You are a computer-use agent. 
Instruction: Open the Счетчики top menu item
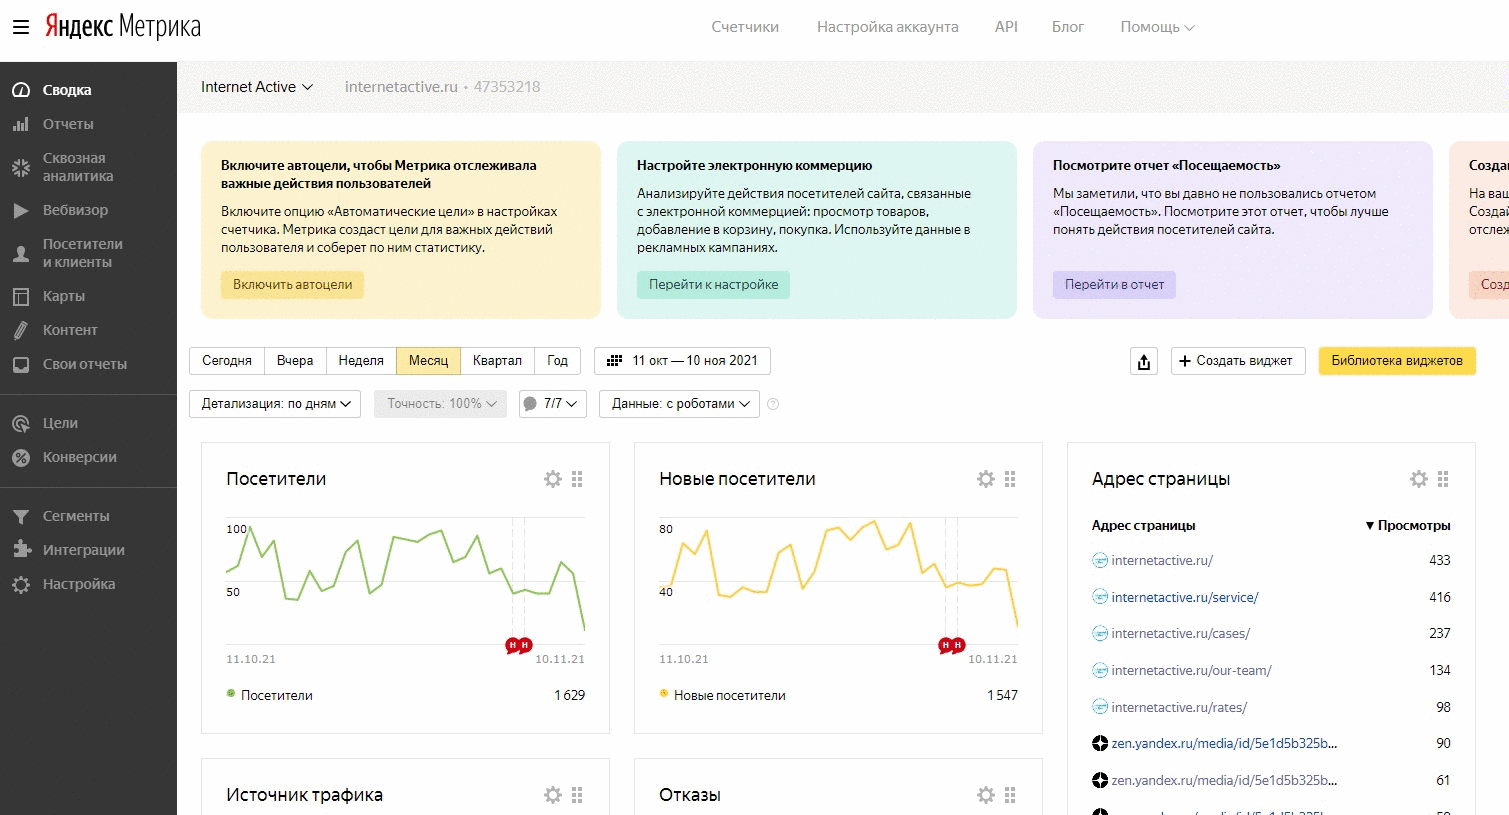coord(745,27)
